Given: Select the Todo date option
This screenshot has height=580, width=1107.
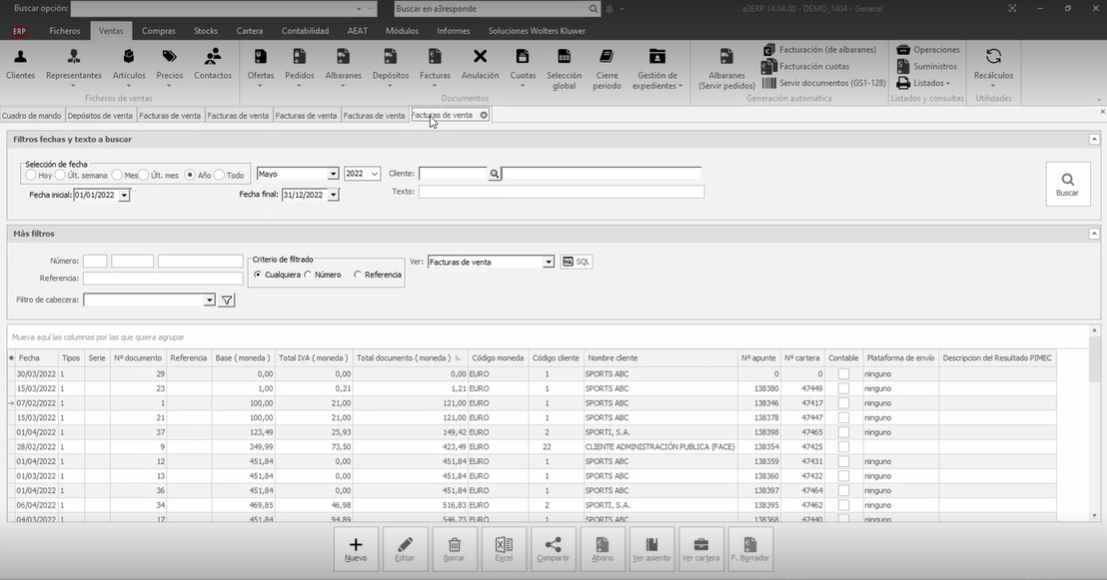Looking at the screenshot, I should [x=219, y=175].
